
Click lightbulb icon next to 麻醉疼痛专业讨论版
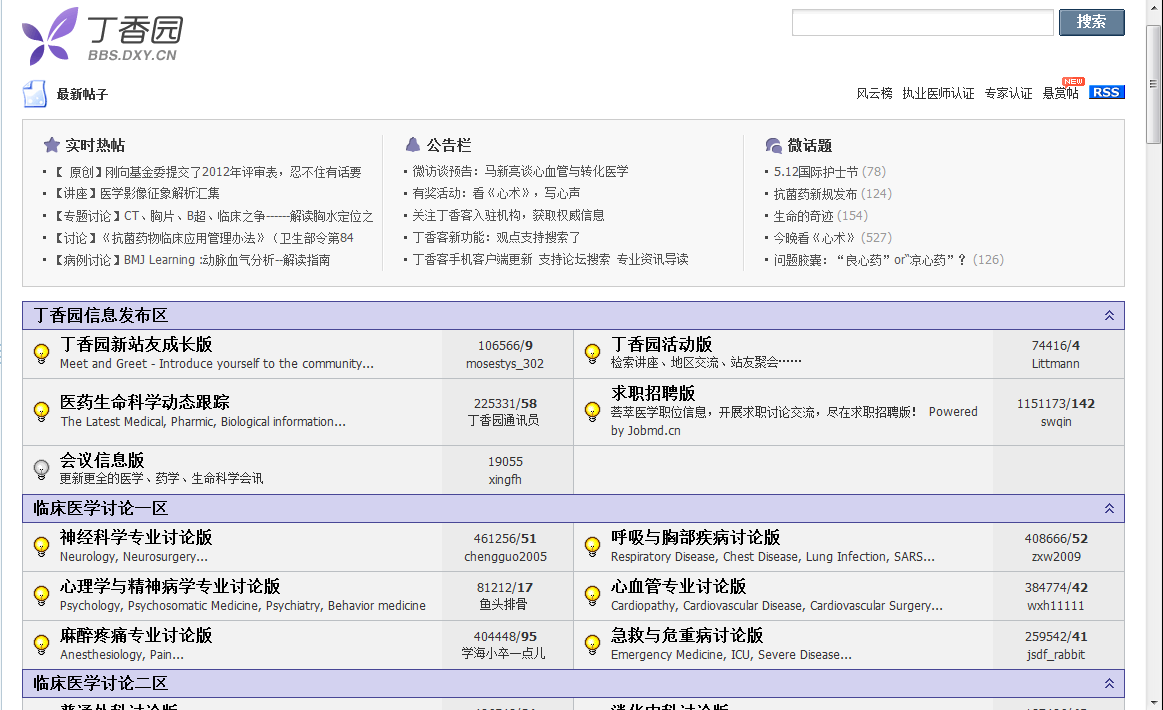(42, 644)
